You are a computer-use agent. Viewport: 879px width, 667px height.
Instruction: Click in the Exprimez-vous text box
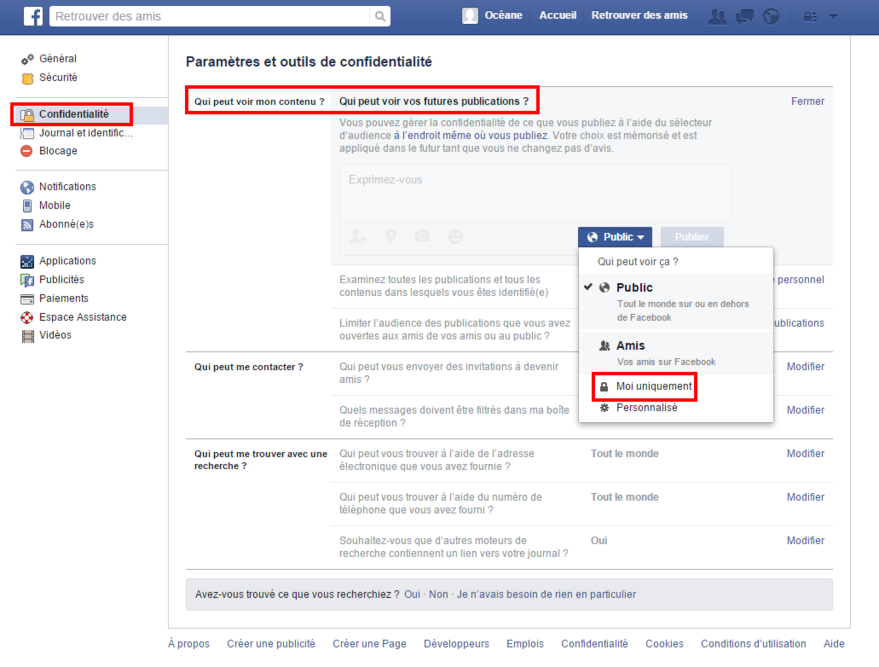535,194
